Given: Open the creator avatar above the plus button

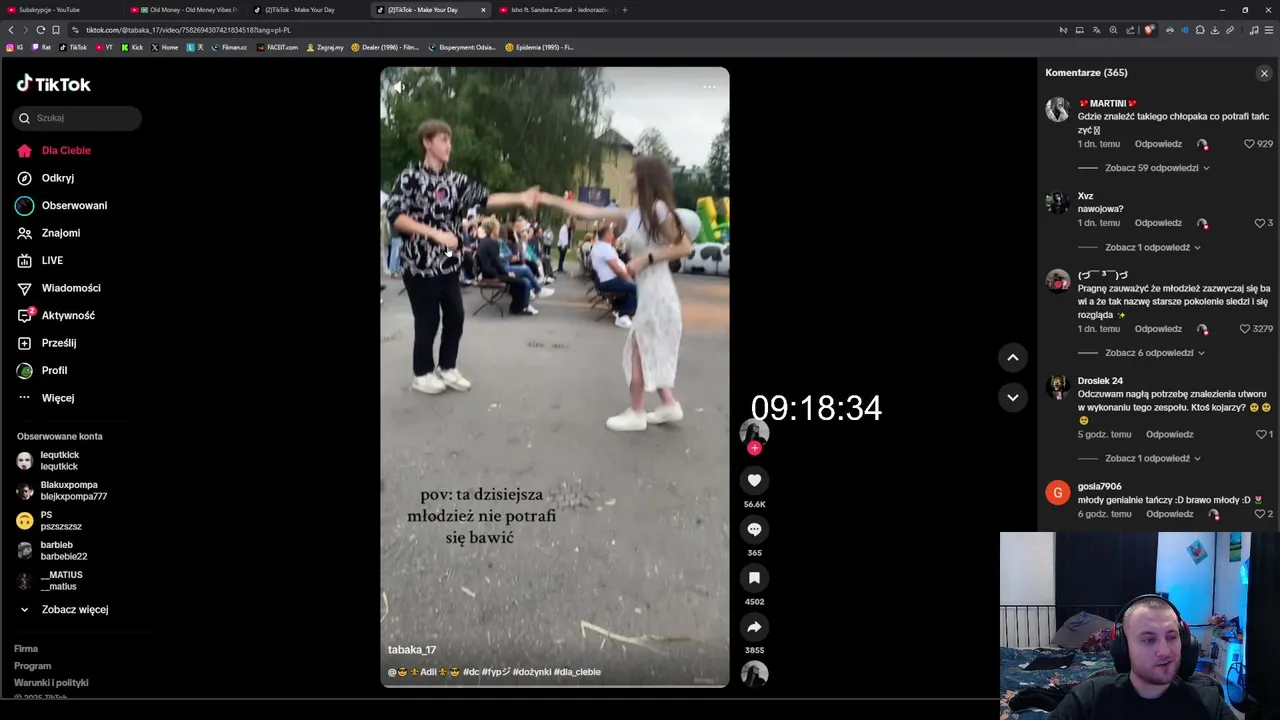Looking at the screenshot, I should click(x=754, y=431).
